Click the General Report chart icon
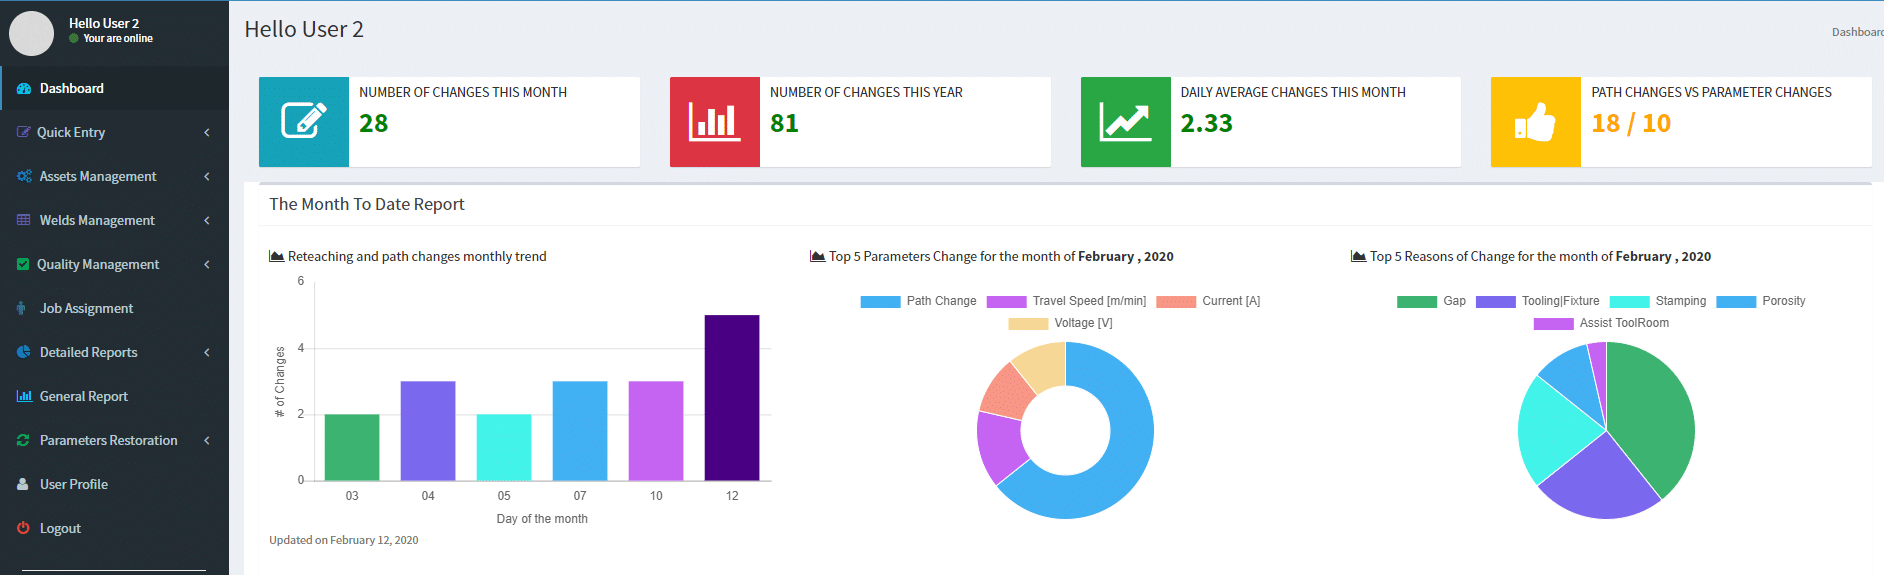Viewport: 1884px width, 575px height. [24, 396]
